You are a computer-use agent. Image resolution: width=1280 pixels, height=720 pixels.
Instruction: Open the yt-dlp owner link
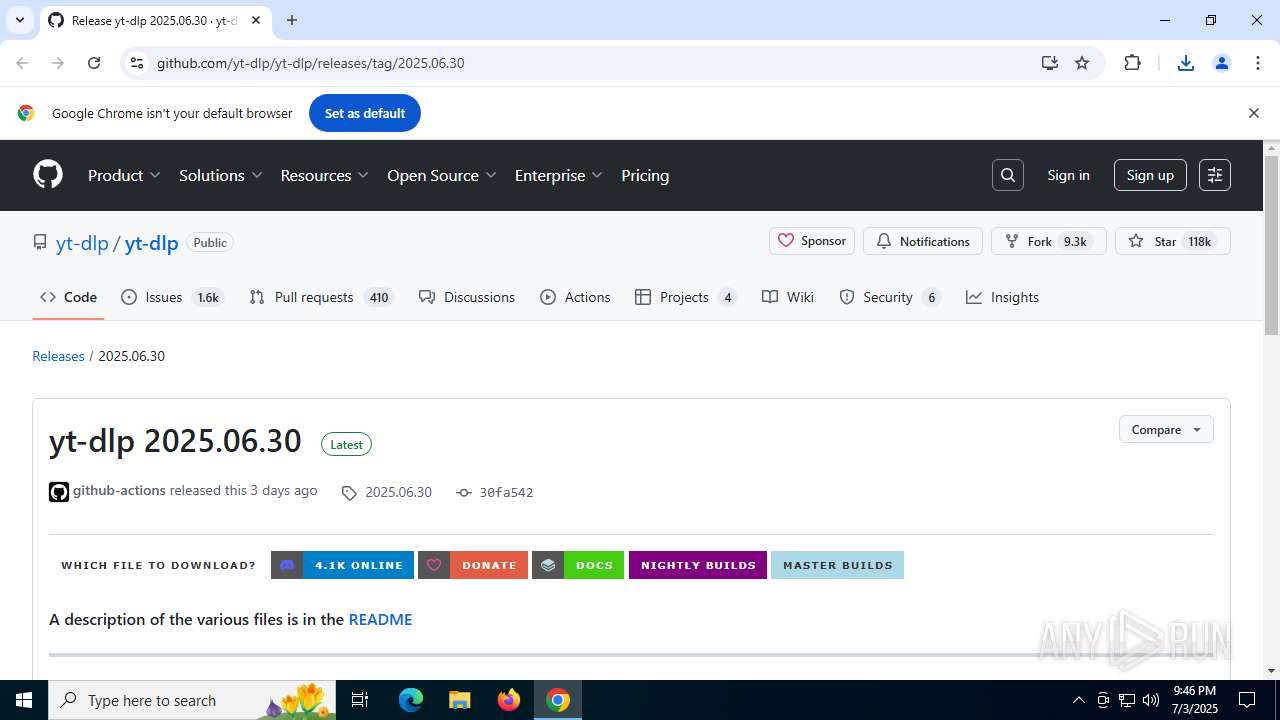pos(82,243)
